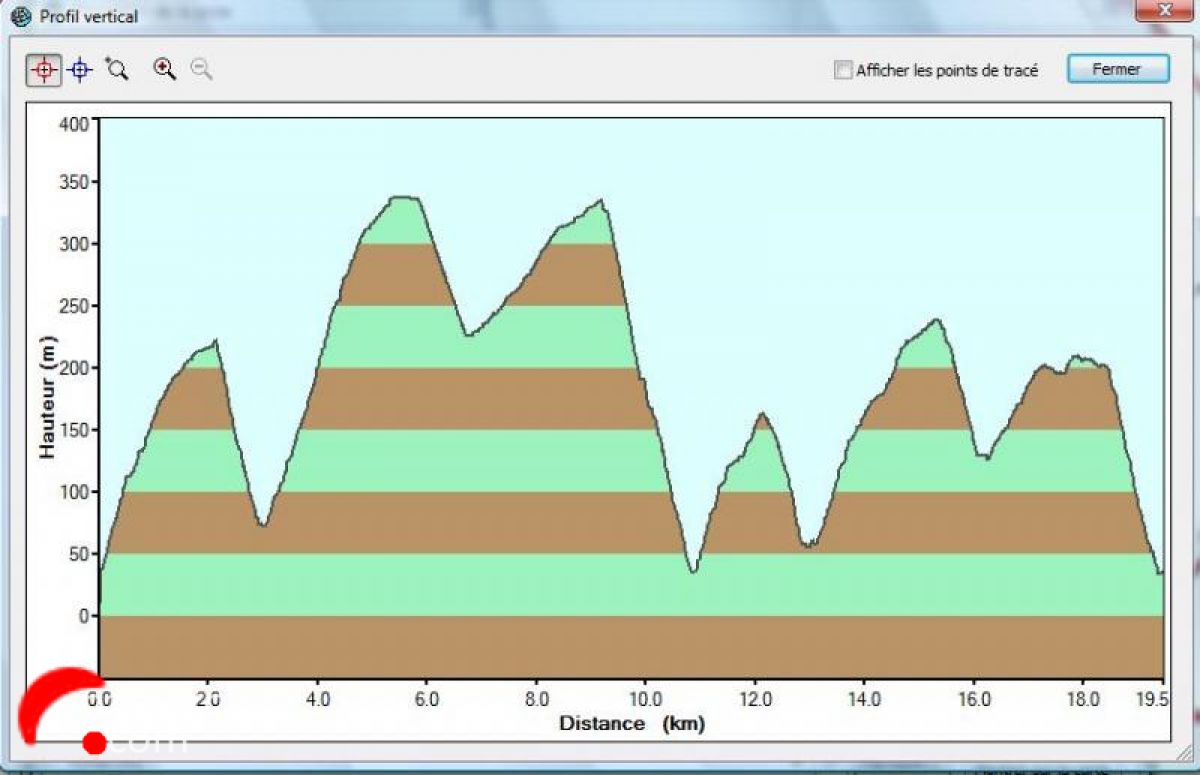The image size is (1200, 775).
Task: Enable the Afficher les points de tracé checkbox
Action: [843, 70]
